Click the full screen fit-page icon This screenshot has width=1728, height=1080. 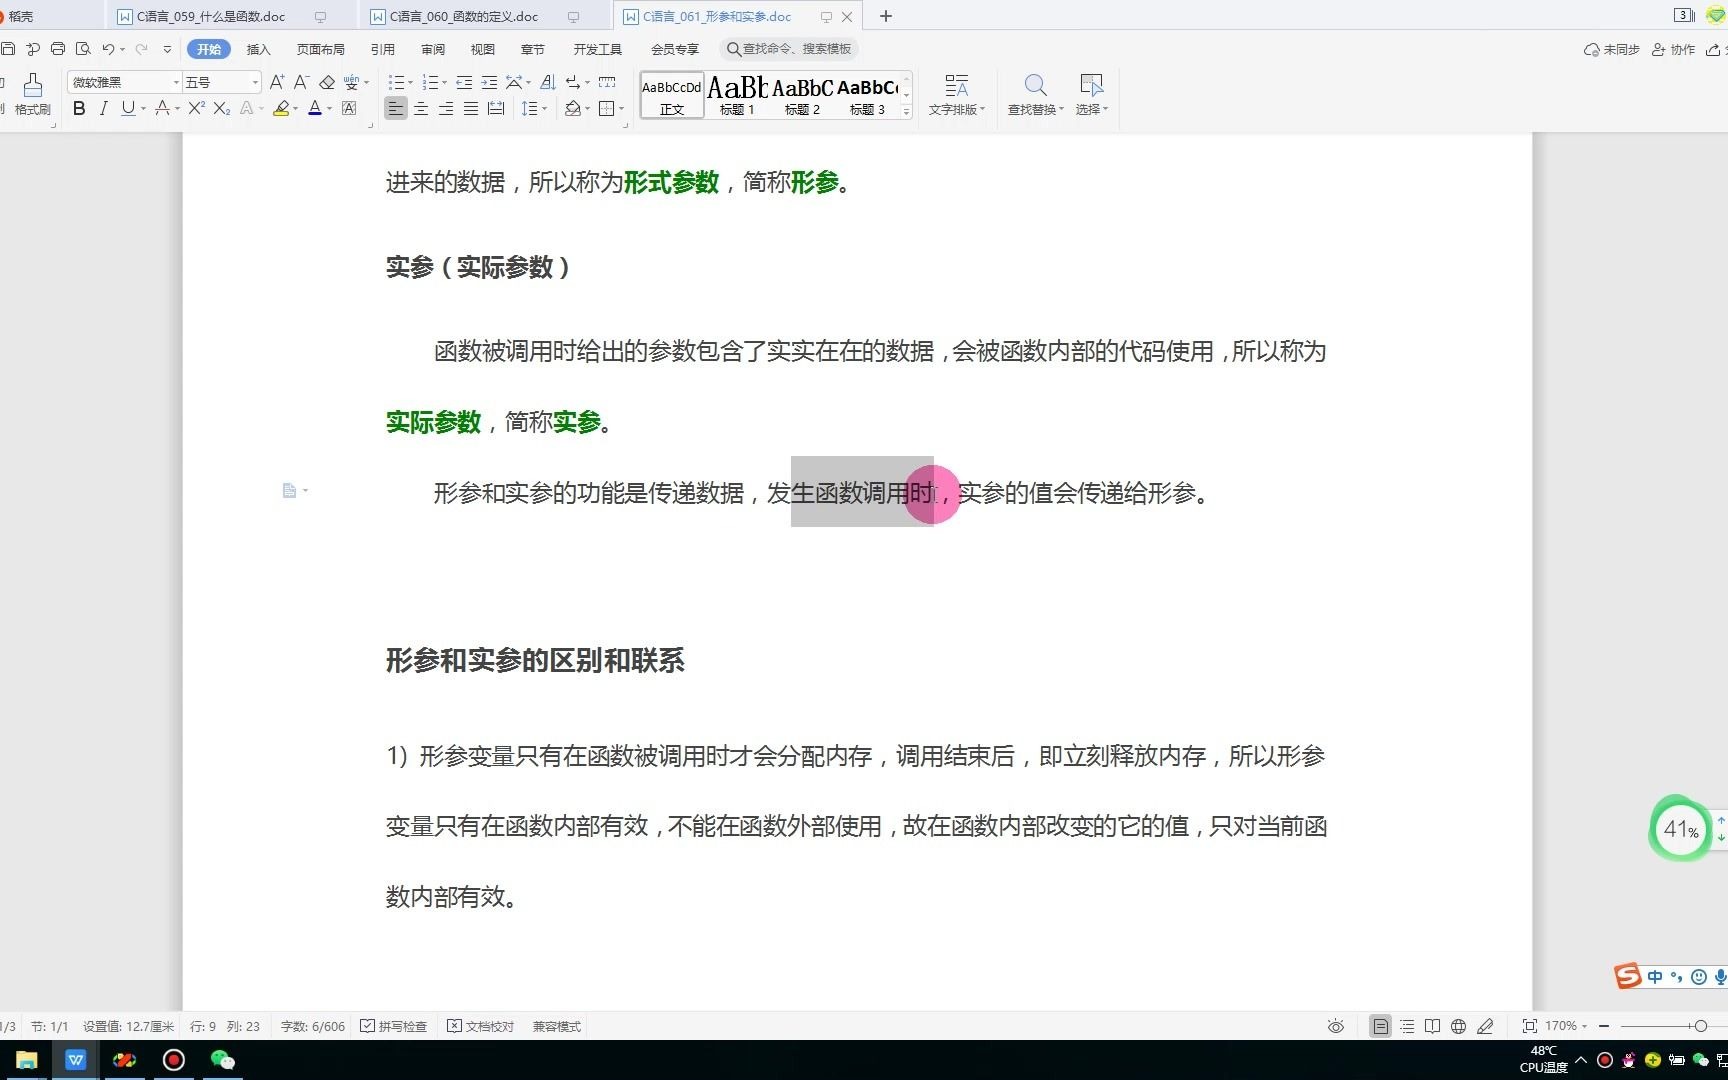pyautogui.click(x=1529, y=1026)
